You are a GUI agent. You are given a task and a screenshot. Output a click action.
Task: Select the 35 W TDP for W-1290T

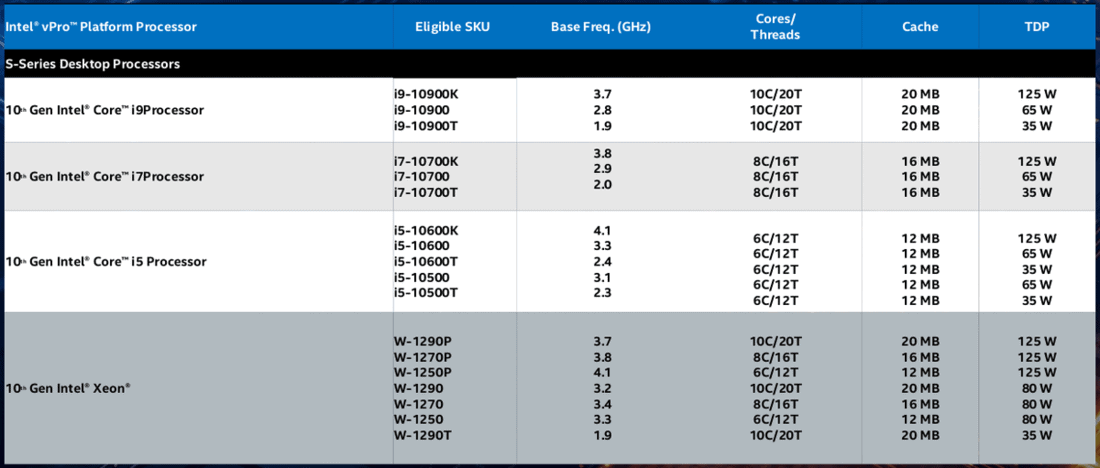click(1038, 436)
